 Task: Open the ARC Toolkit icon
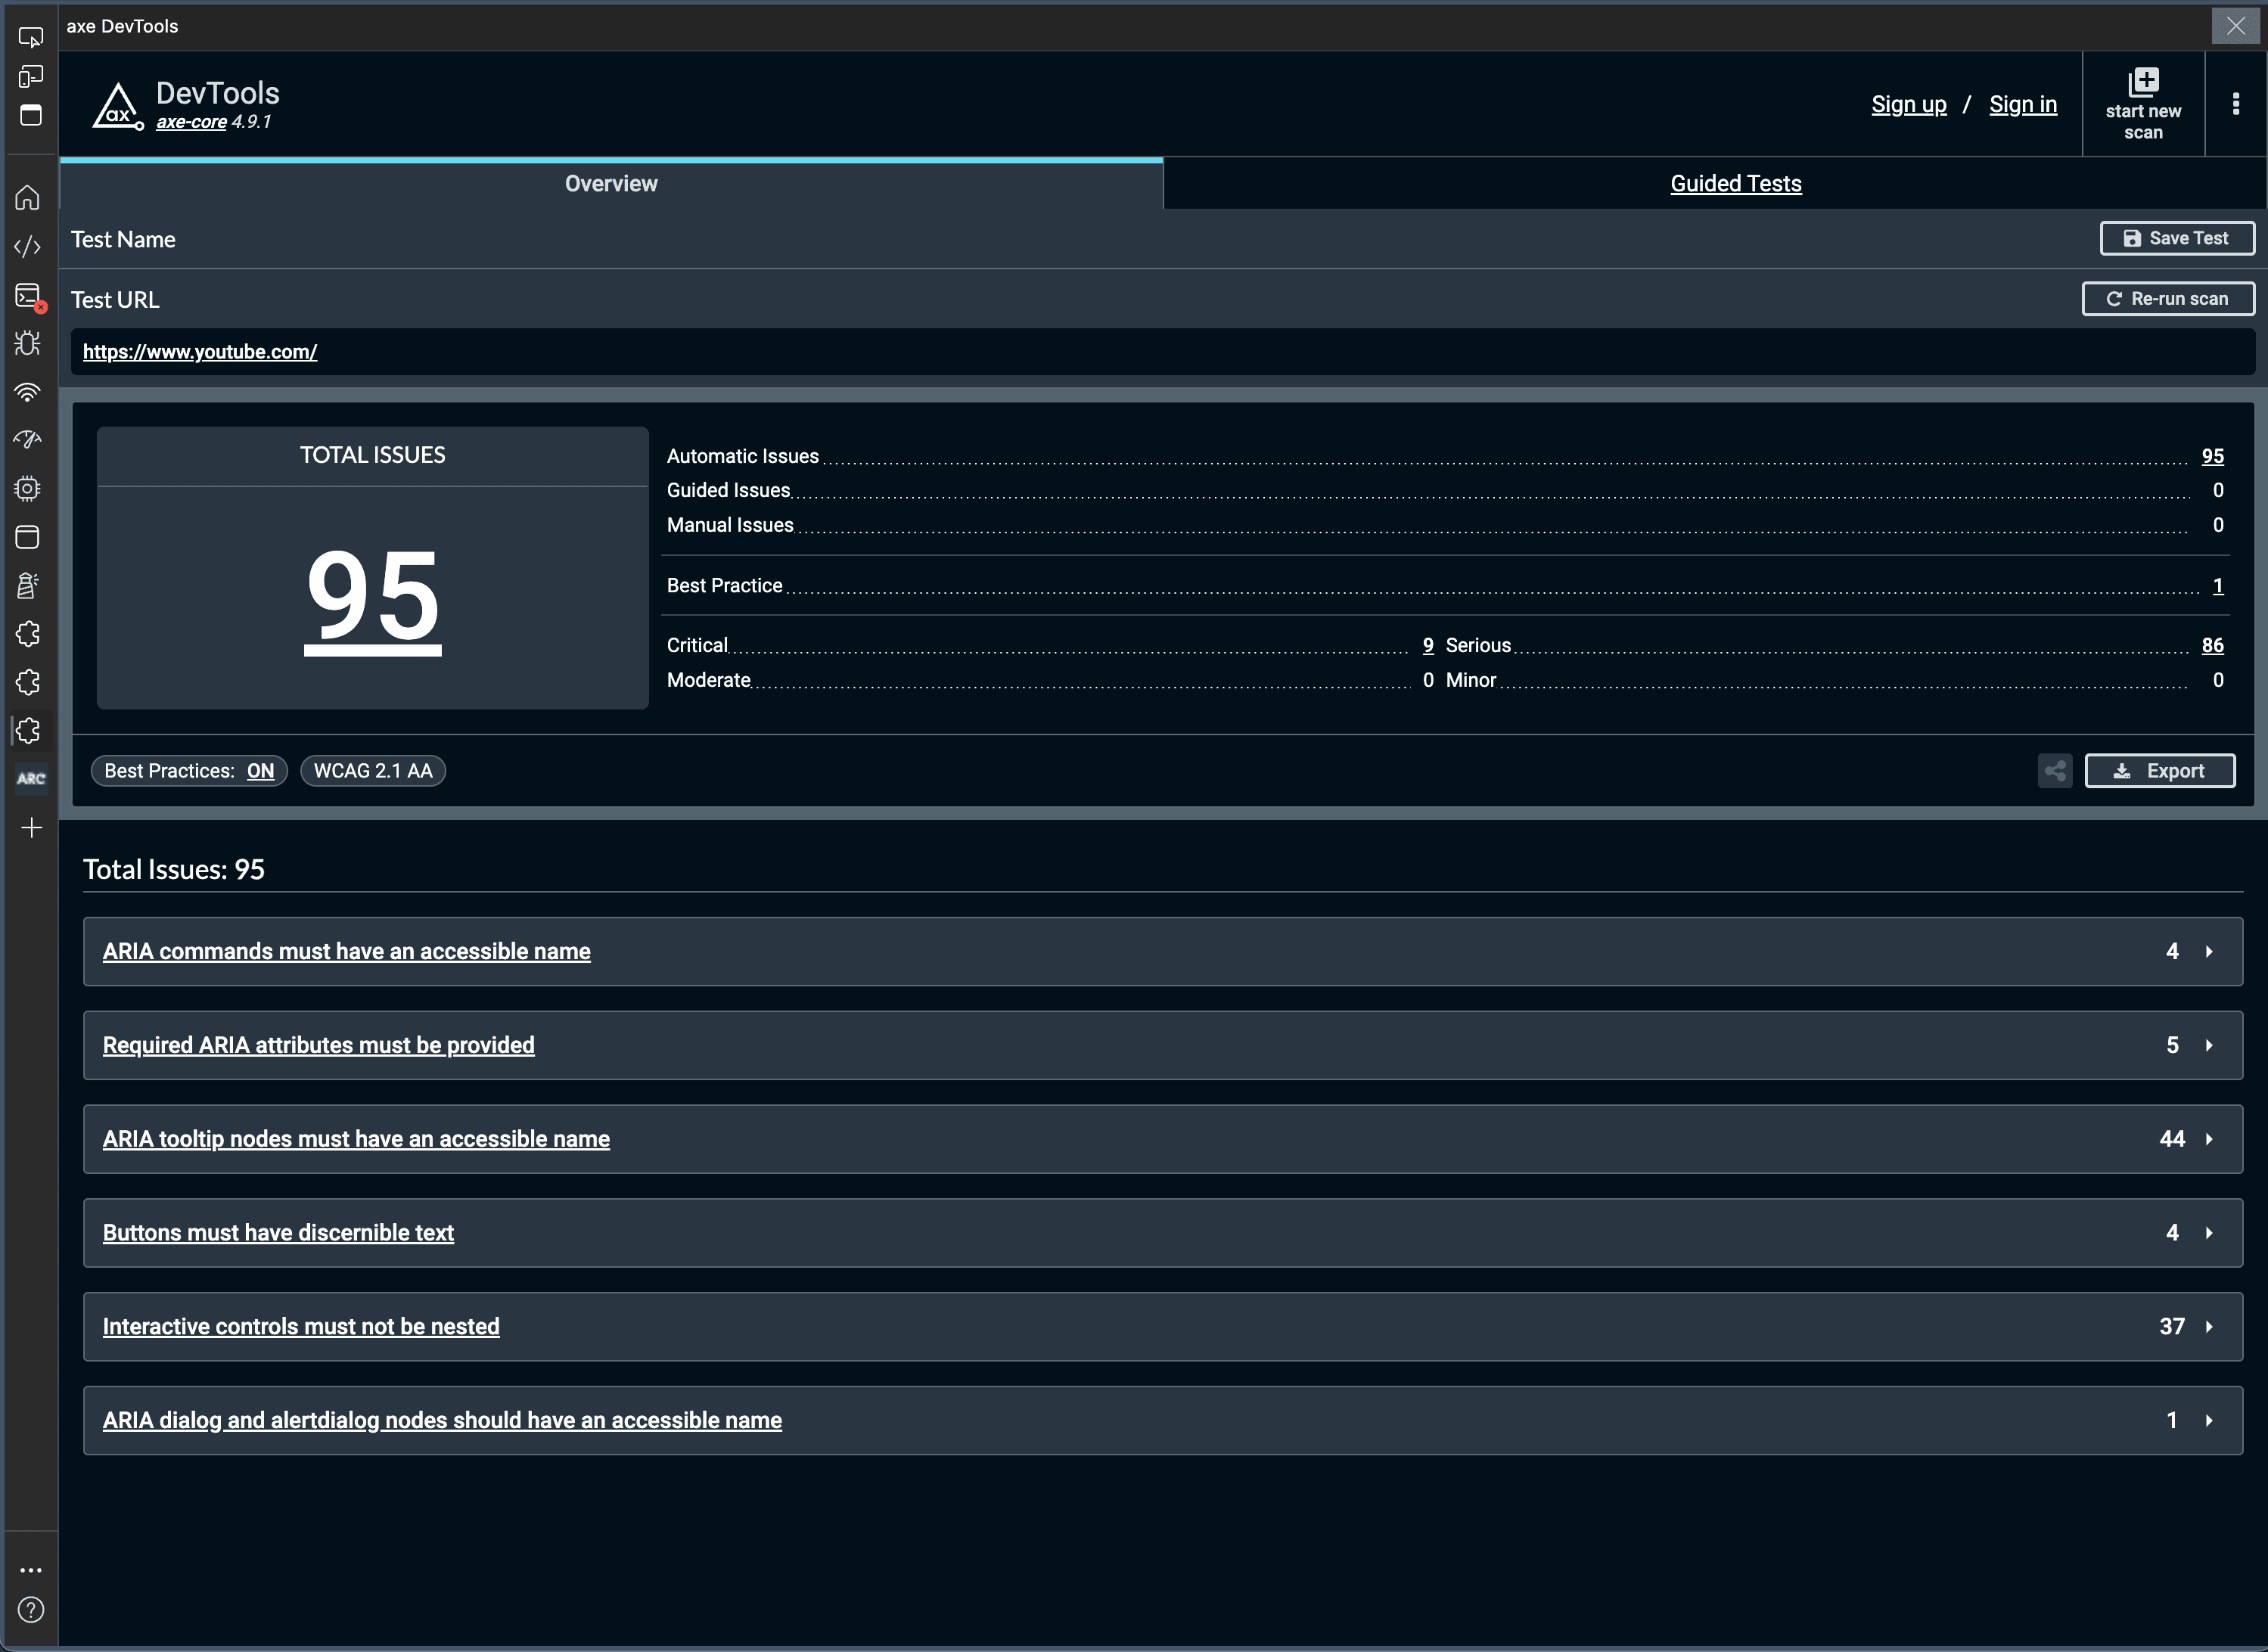tap(31, 779)
